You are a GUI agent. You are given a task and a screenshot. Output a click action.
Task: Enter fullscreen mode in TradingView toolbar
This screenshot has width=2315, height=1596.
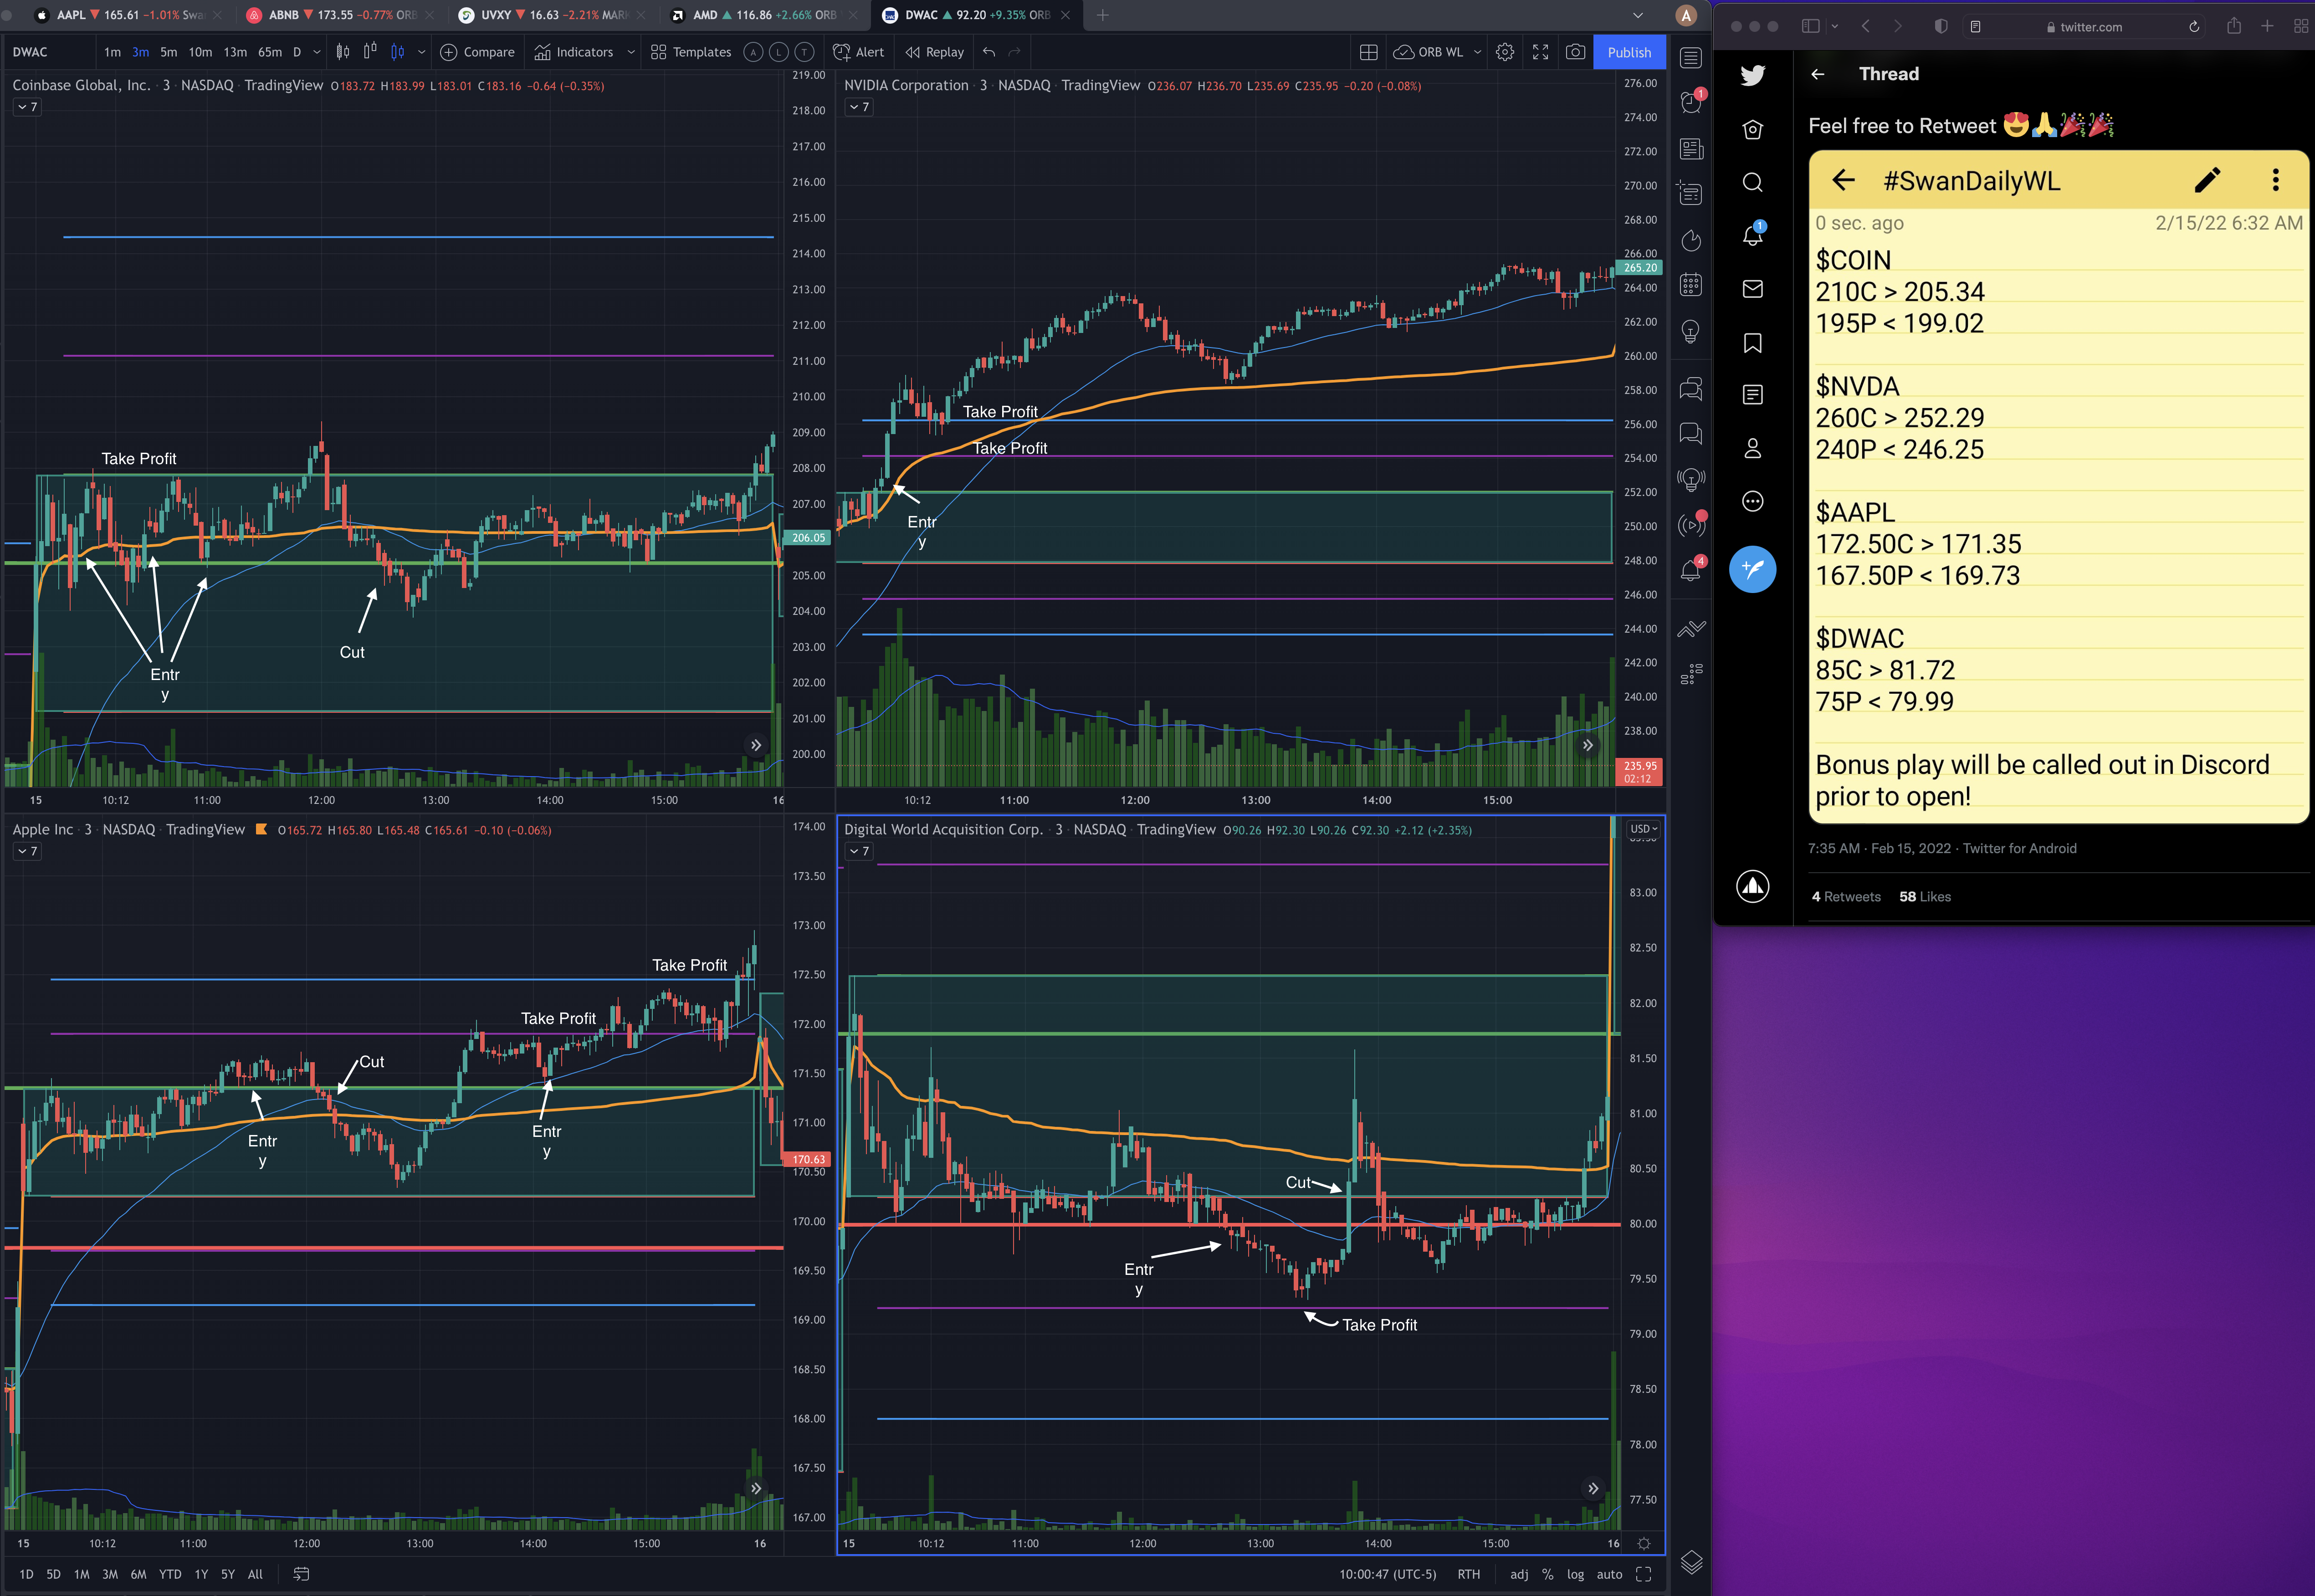coord(1540,52)
